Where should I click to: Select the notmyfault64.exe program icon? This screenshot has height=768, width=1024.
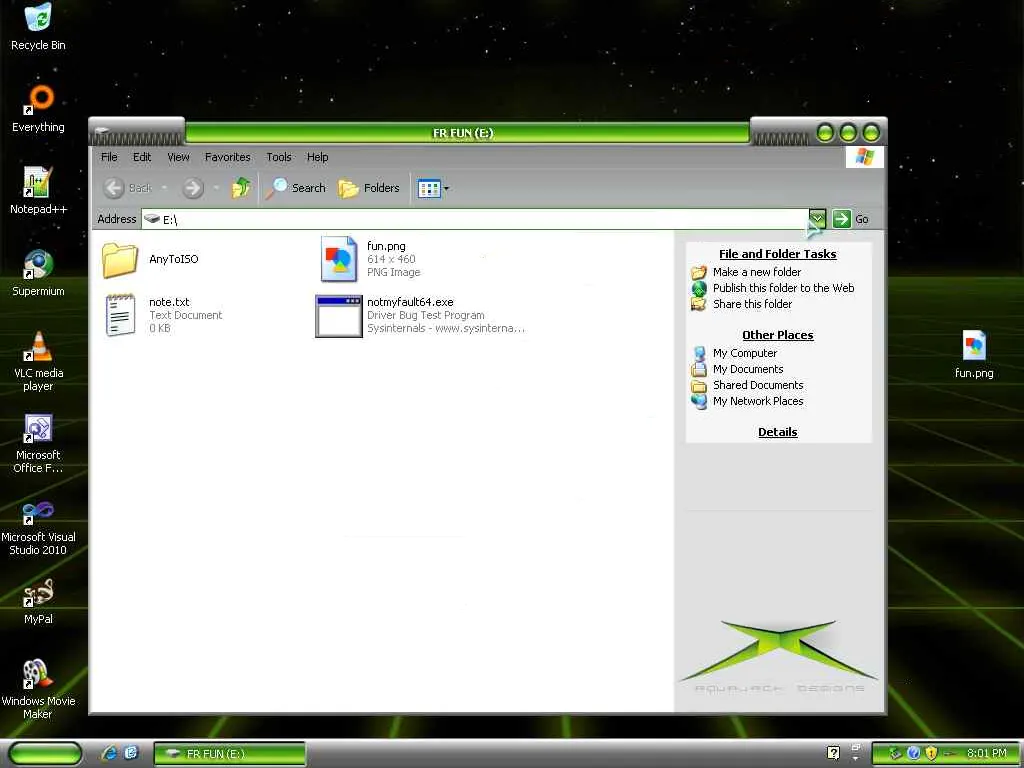[x=338, y=316]
